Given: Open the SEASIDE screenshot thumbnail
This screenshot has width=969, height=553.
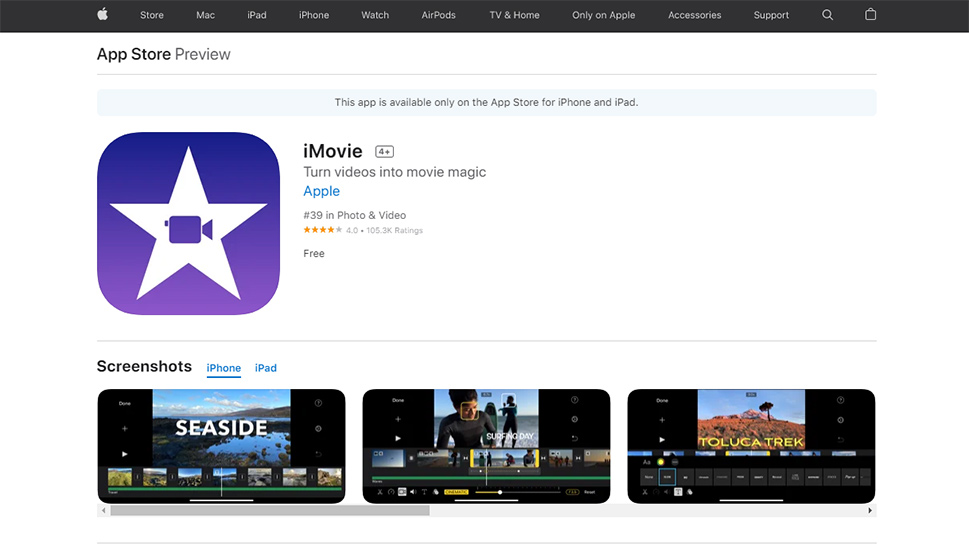Looking at the screenshot, I should click(x=221, y=446).
